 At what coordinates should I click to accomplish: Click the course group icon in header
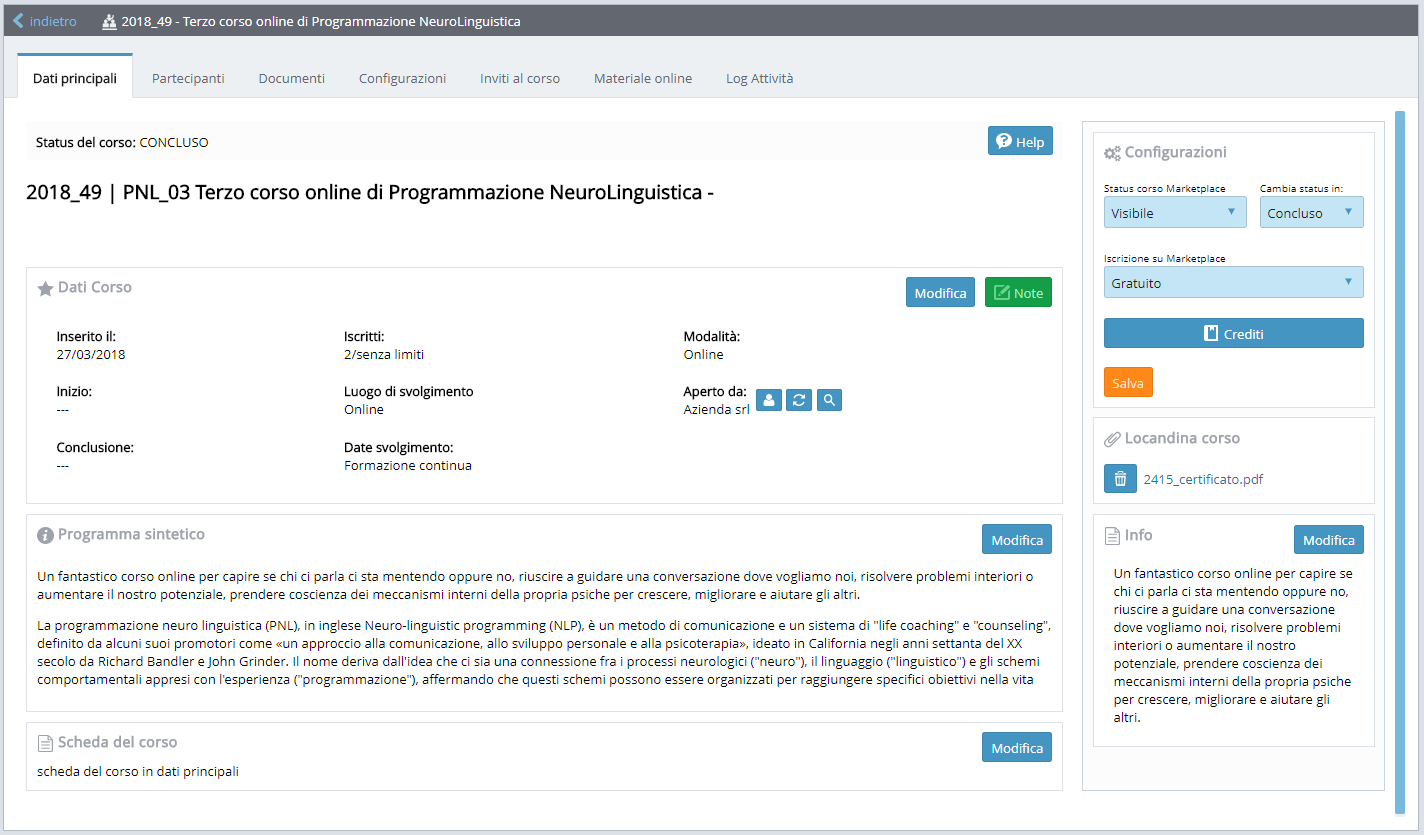[x=110, y=21]
